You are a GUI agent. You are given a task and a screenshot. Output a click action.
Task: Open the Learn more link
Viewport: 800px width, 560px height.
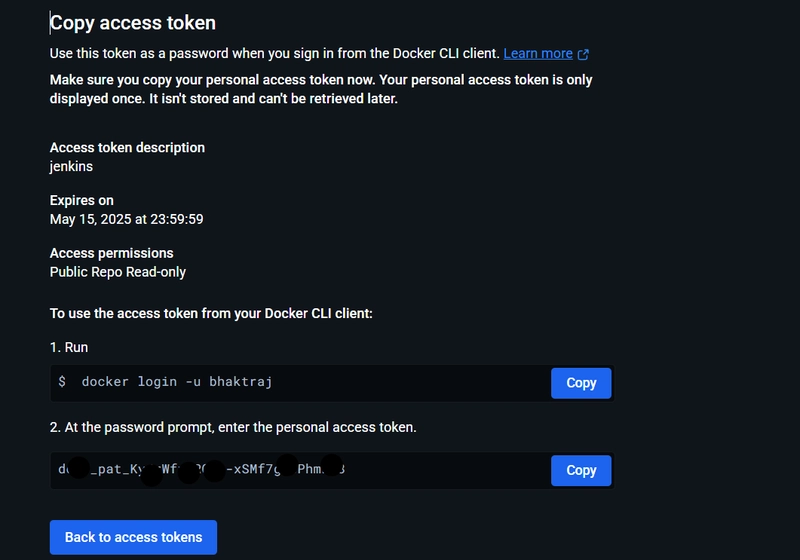click(538, 54)
